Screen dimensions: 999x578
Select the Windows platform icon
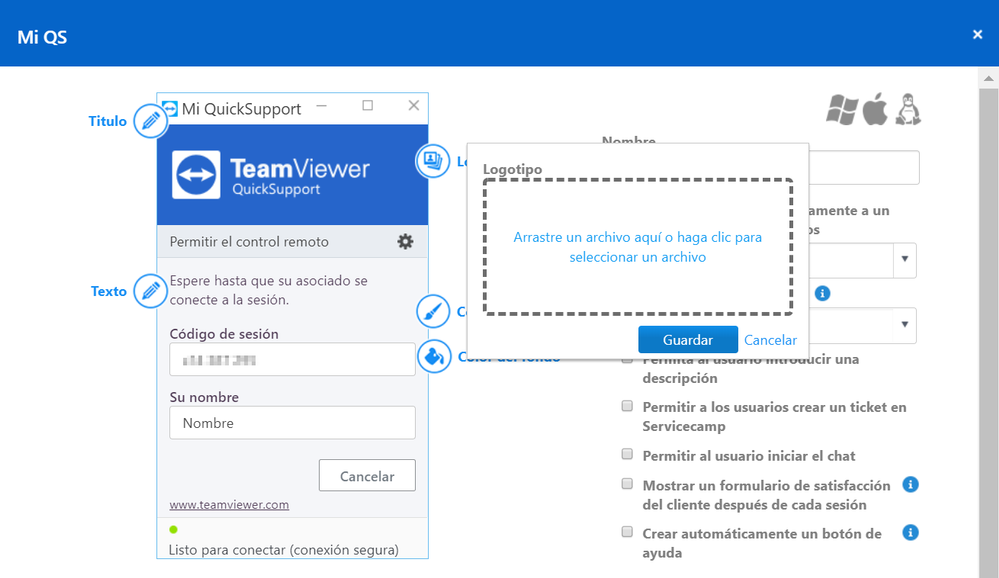[x=842, y=110]
